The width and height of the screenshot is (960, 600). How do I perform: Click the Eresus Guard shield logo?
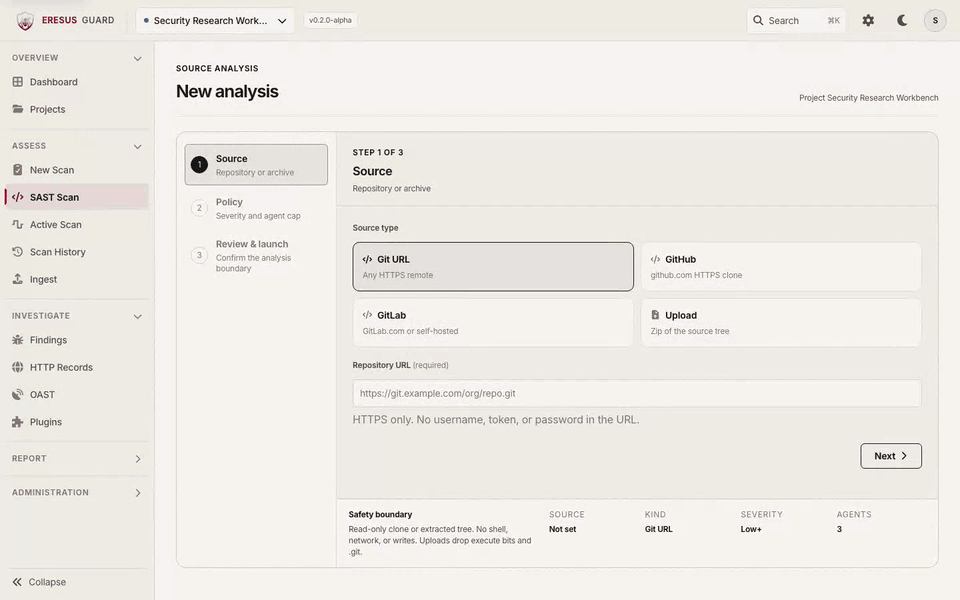[x=25, y=21]
